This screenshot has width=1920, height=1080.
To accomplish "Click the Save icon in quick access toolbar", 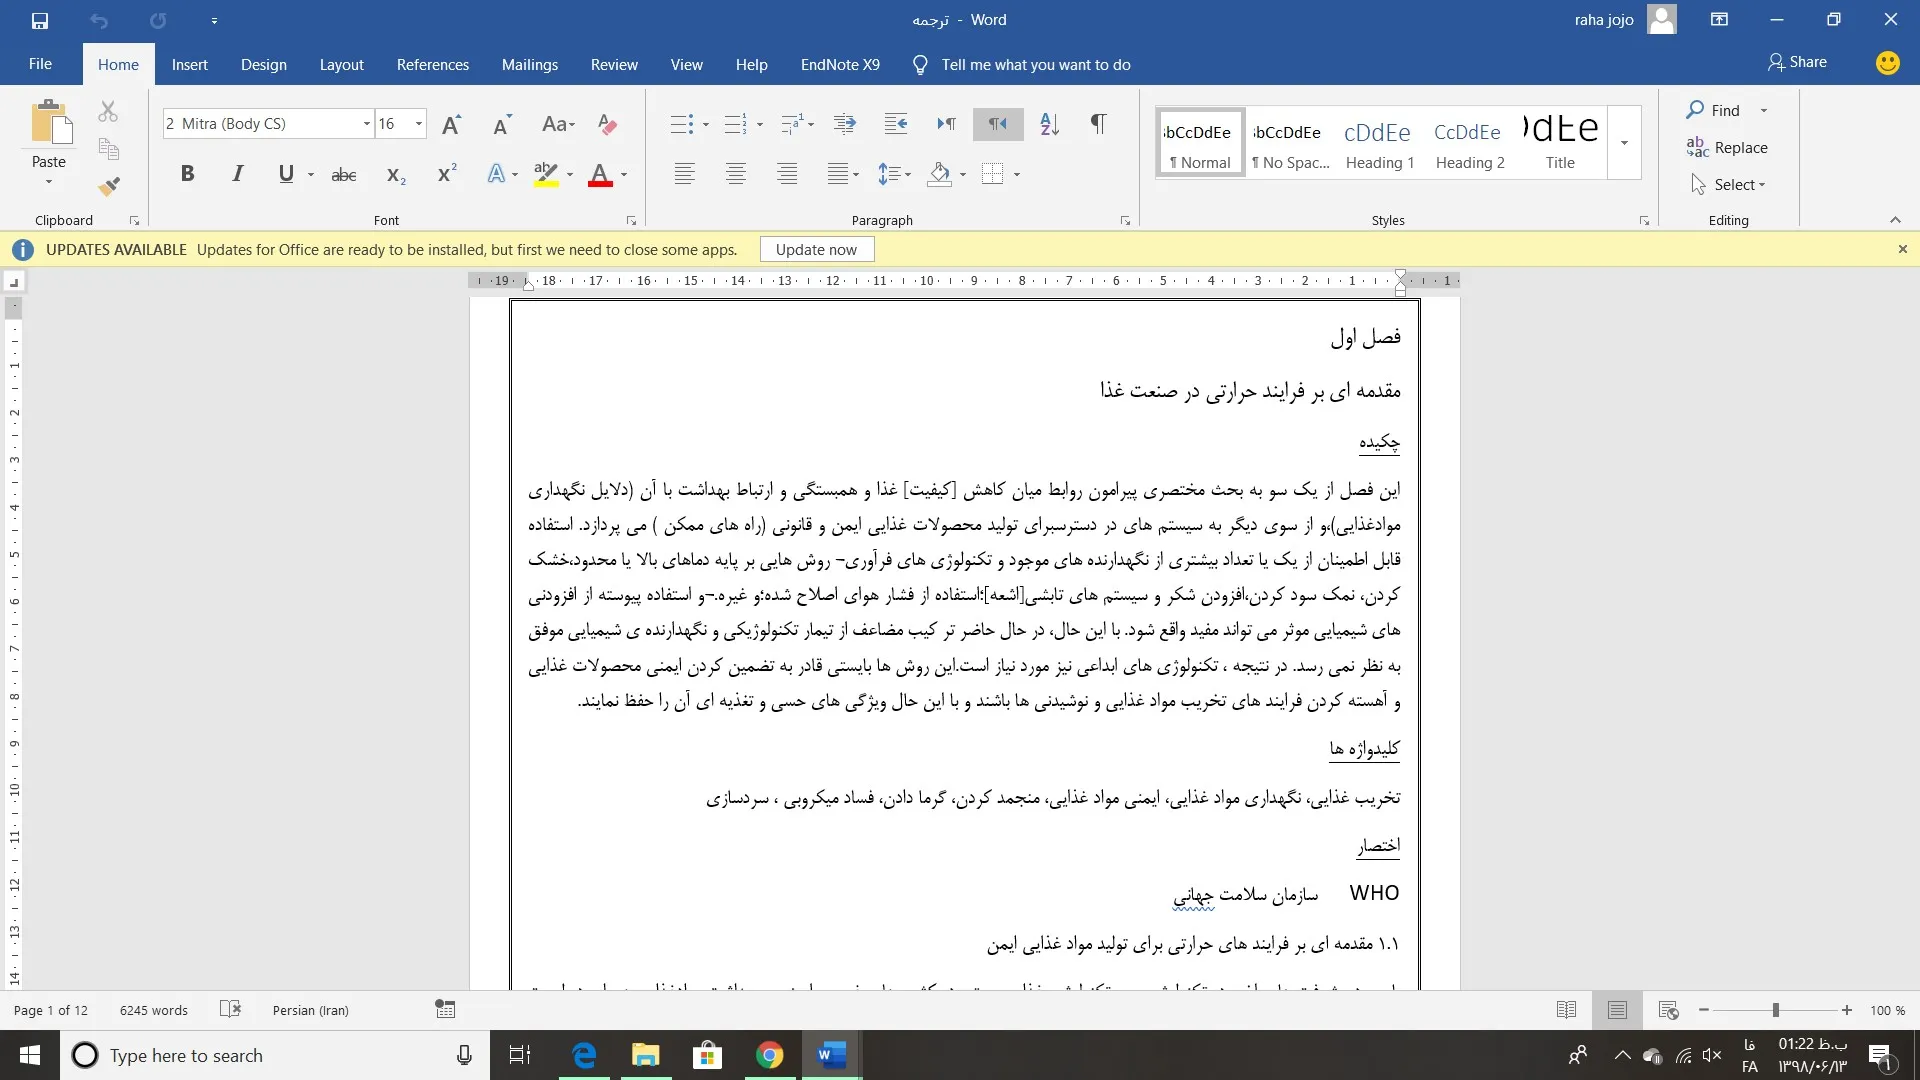I will pyautogui.click(x=40, y=20).
